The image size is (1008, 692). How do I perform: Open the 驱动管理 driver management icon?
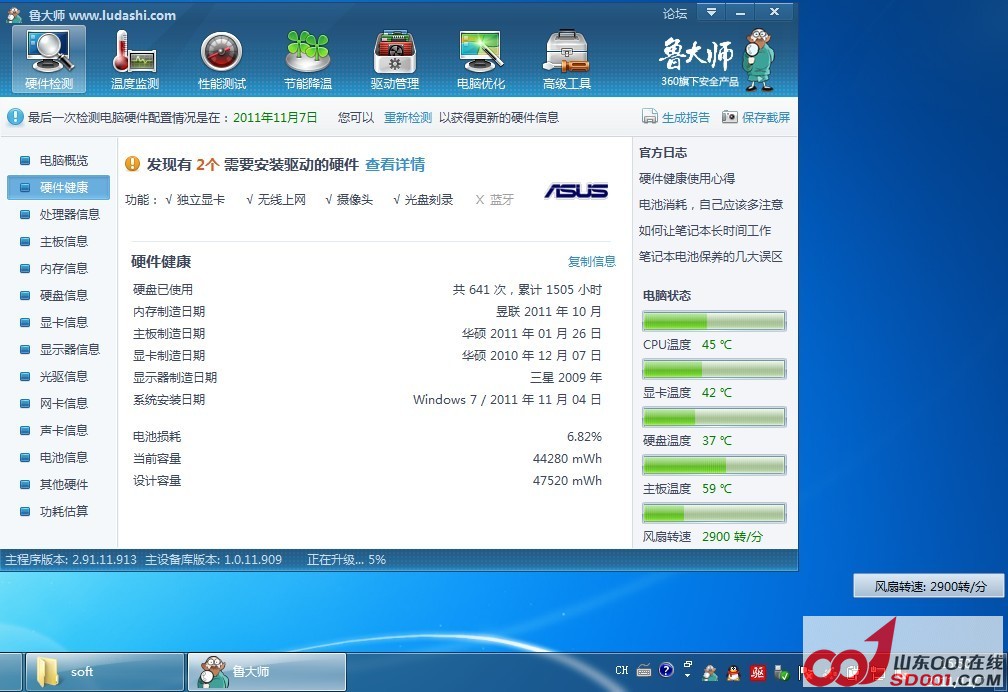click(394, 50)
